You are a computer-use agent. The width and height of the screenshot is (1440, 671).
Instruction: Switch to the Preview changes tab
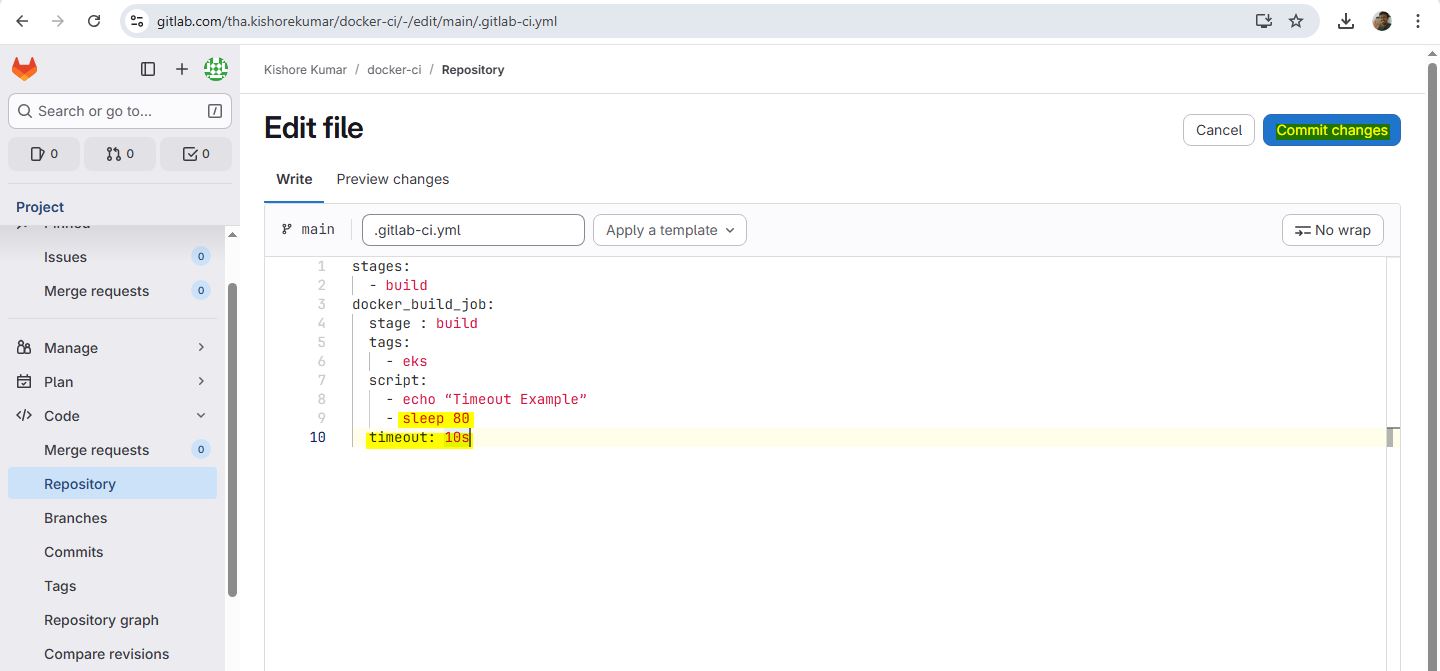click(x=392, y=179)
